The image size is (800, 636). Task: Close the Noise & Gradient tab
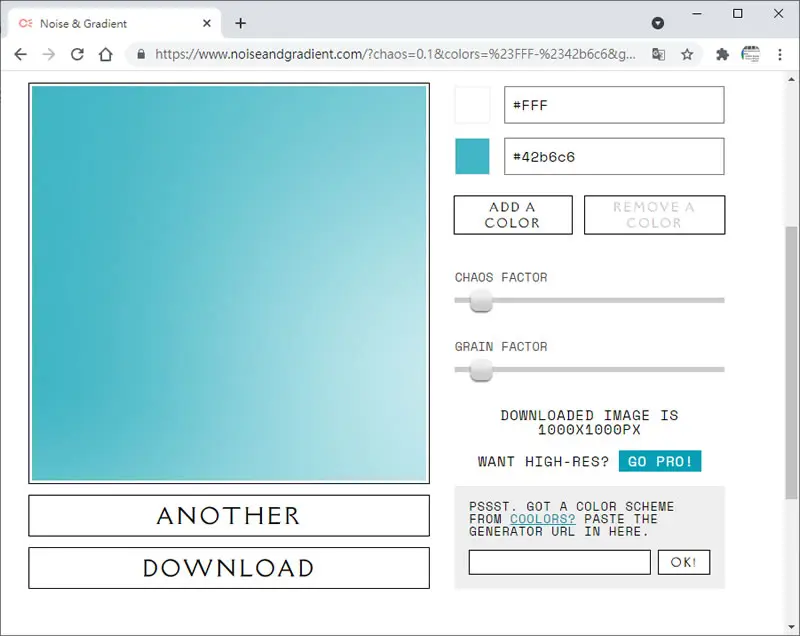coord(207,23)
